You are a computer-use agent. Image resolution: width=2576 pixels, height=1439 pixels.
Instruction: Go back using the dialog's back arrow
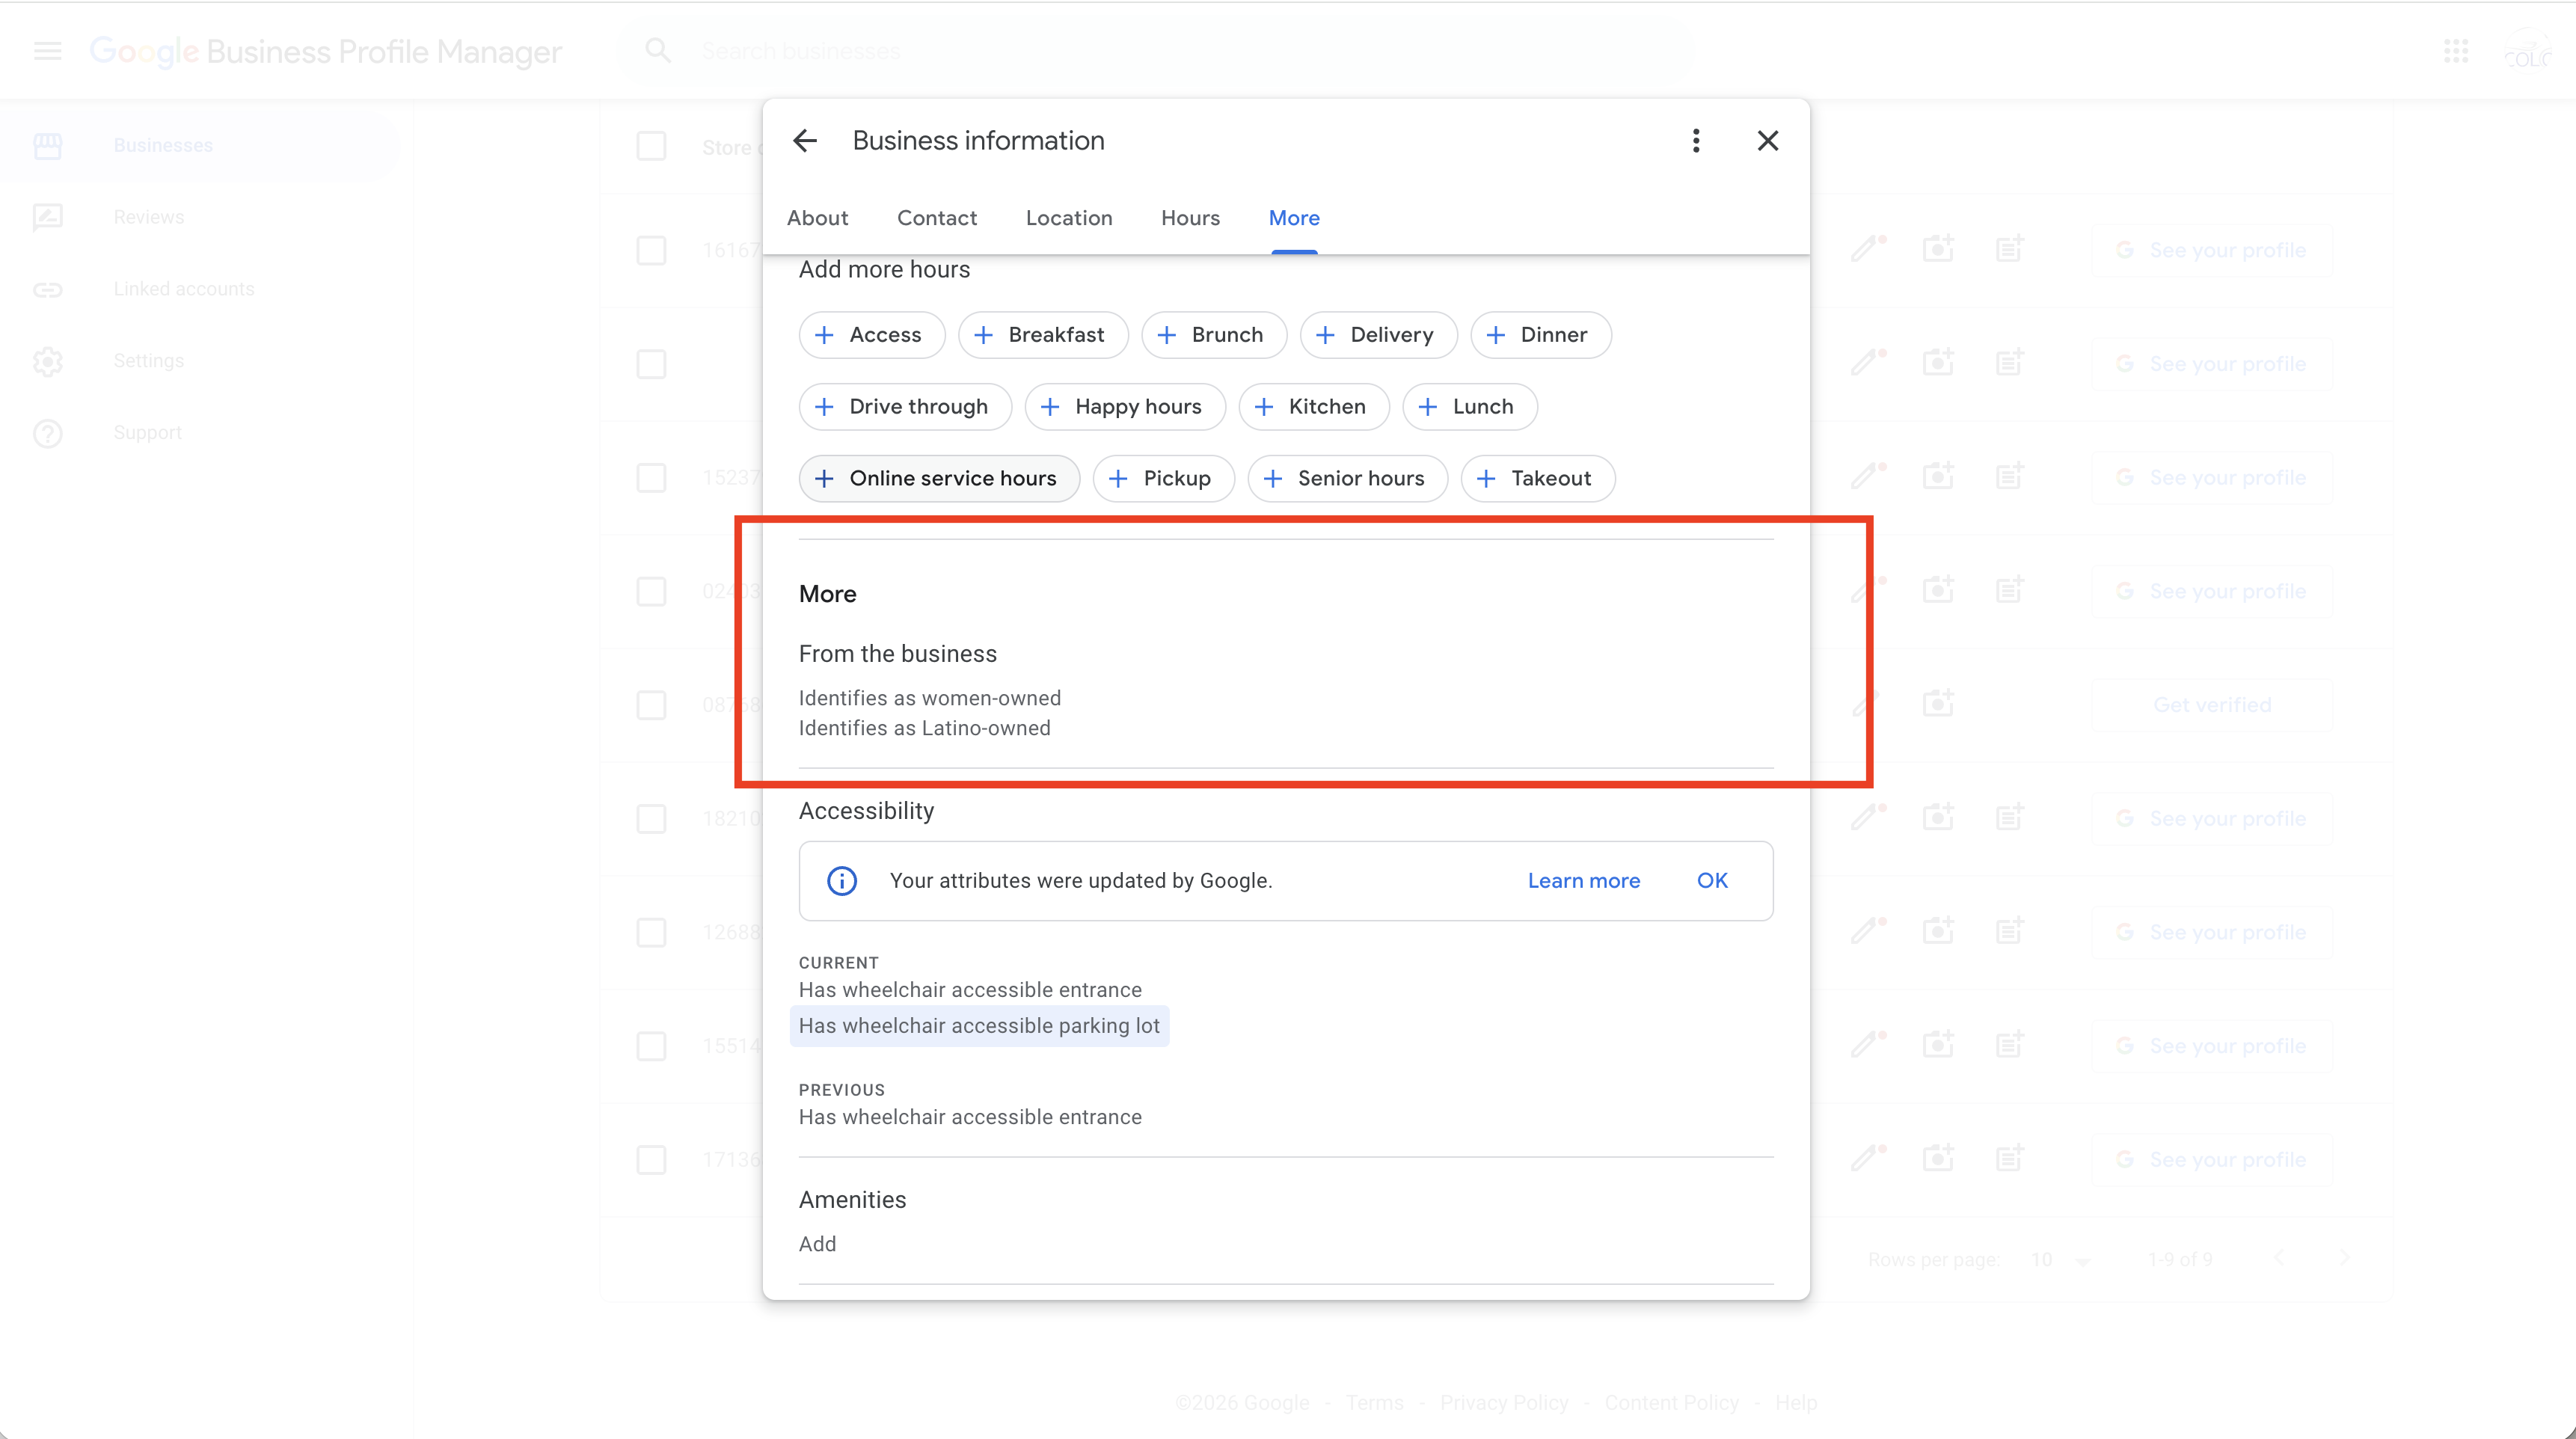coord(805,141)
